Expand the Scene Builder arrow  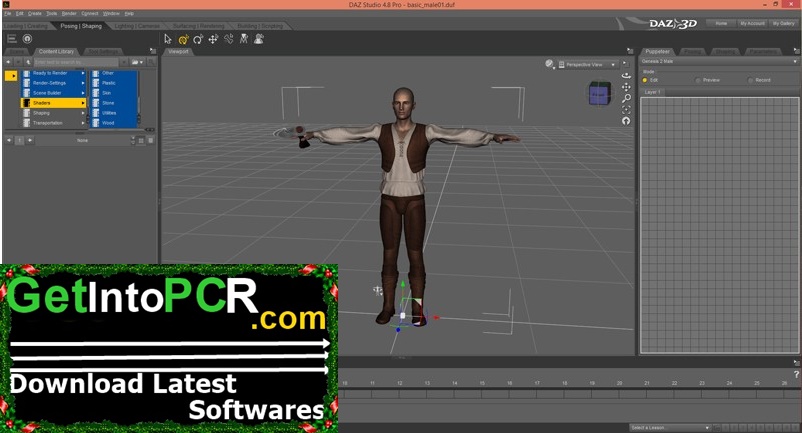83,93
